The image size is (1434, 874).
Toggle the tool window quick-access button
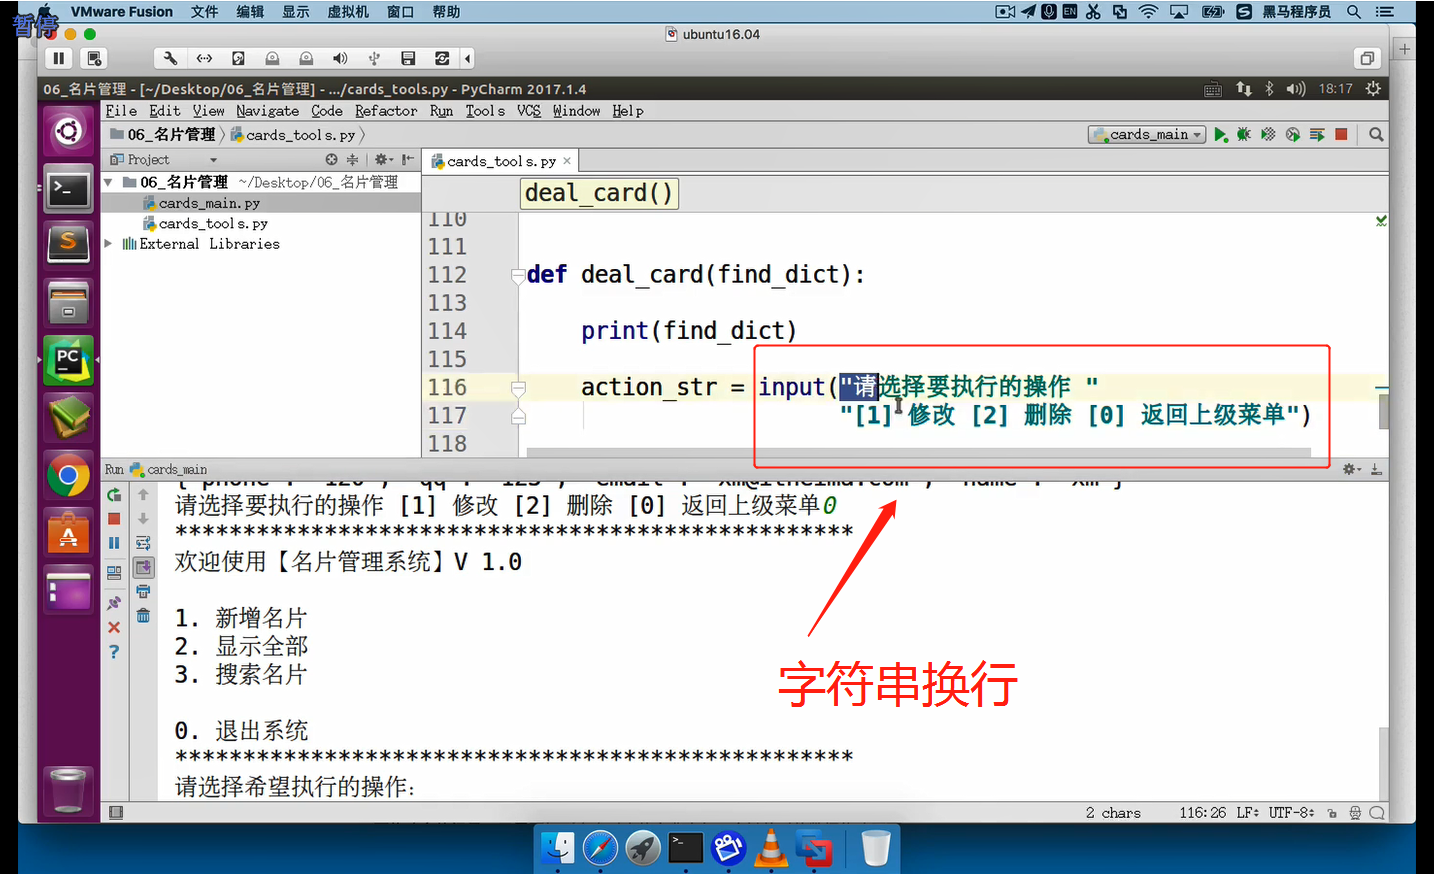click(116, 813)
